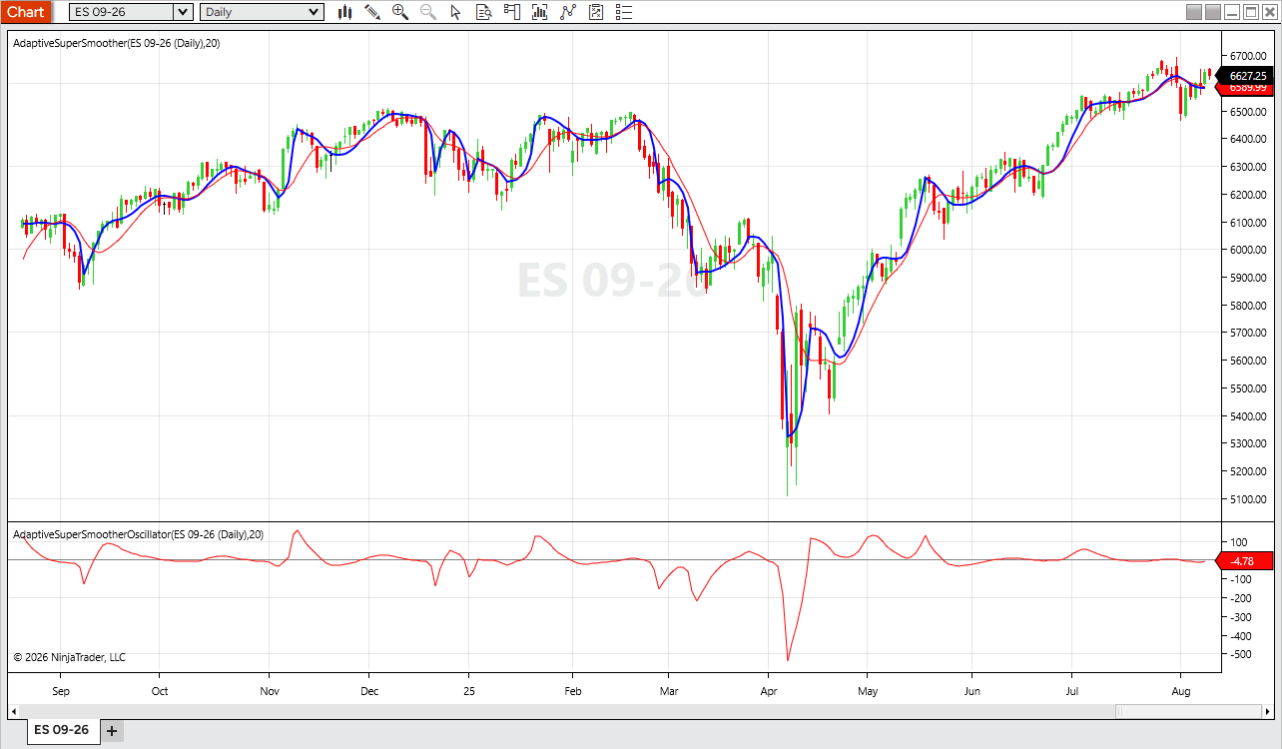The width and height of the screenshot is (1282, 749).
Task: Select the ES 09-26 bottom tab
Action: click(x=61, y=730)
